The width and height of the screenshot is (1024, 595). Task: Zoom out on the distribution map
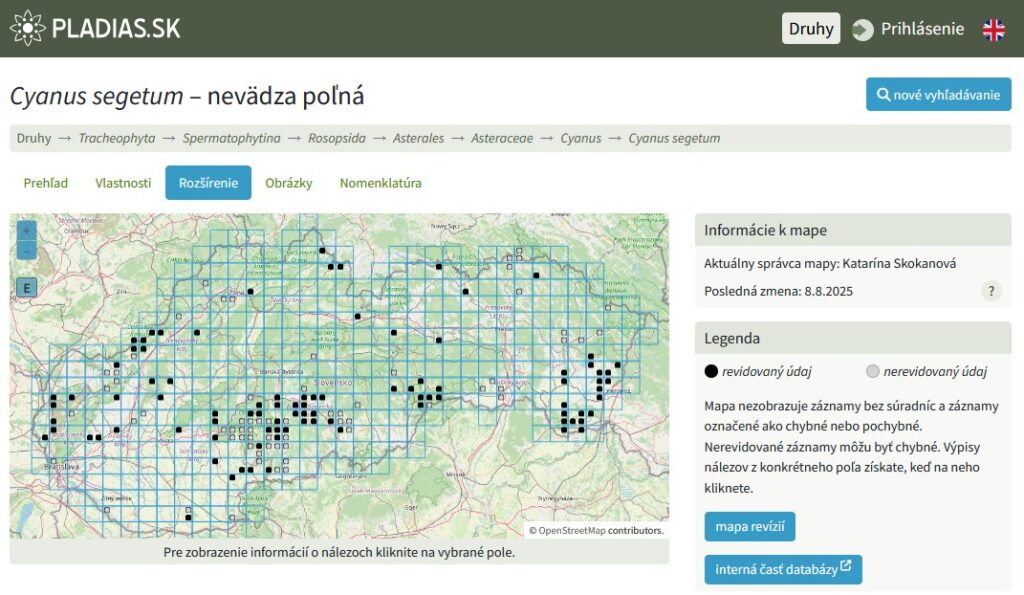(27, 250)
